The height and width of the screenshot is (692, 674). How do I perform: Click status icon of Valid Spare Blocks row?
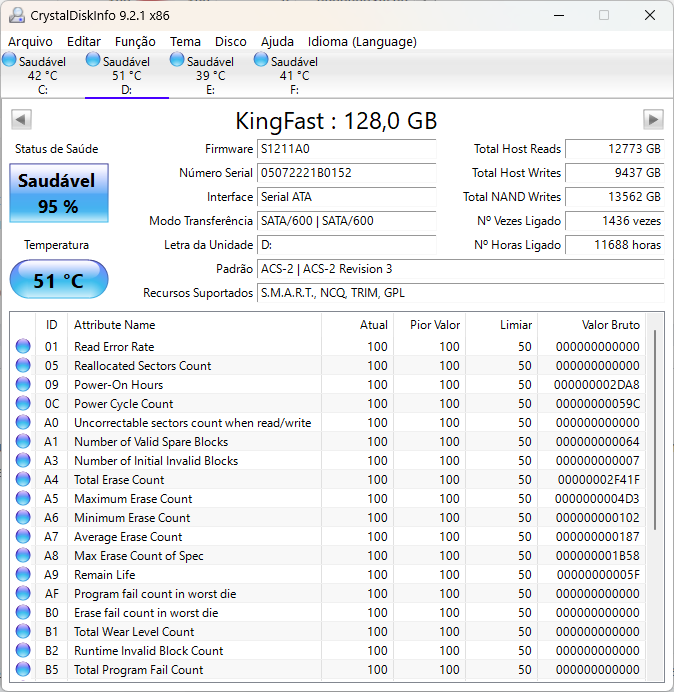tap(23, 441)
